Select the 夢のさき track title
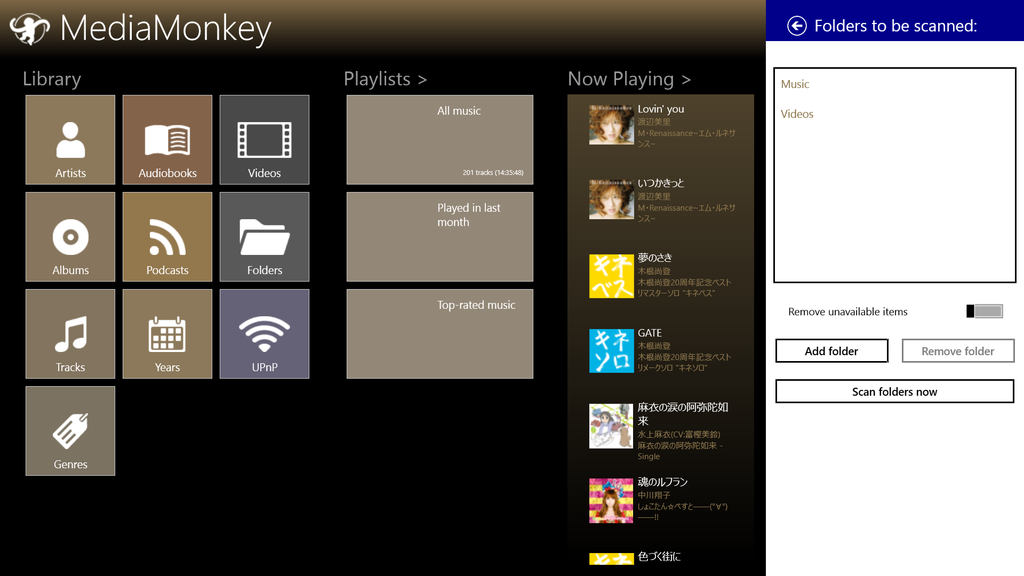 [654, 257]
